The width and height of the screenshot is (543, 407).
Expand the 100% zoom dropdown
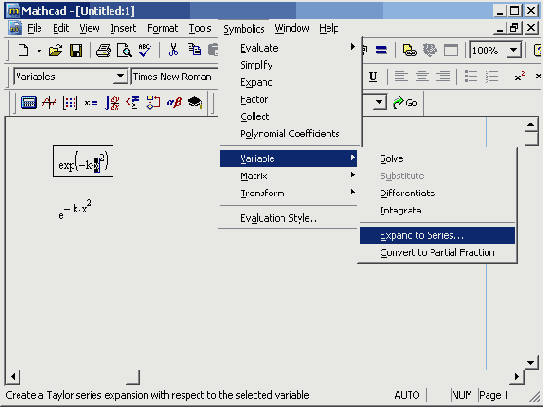pos(514,51)
